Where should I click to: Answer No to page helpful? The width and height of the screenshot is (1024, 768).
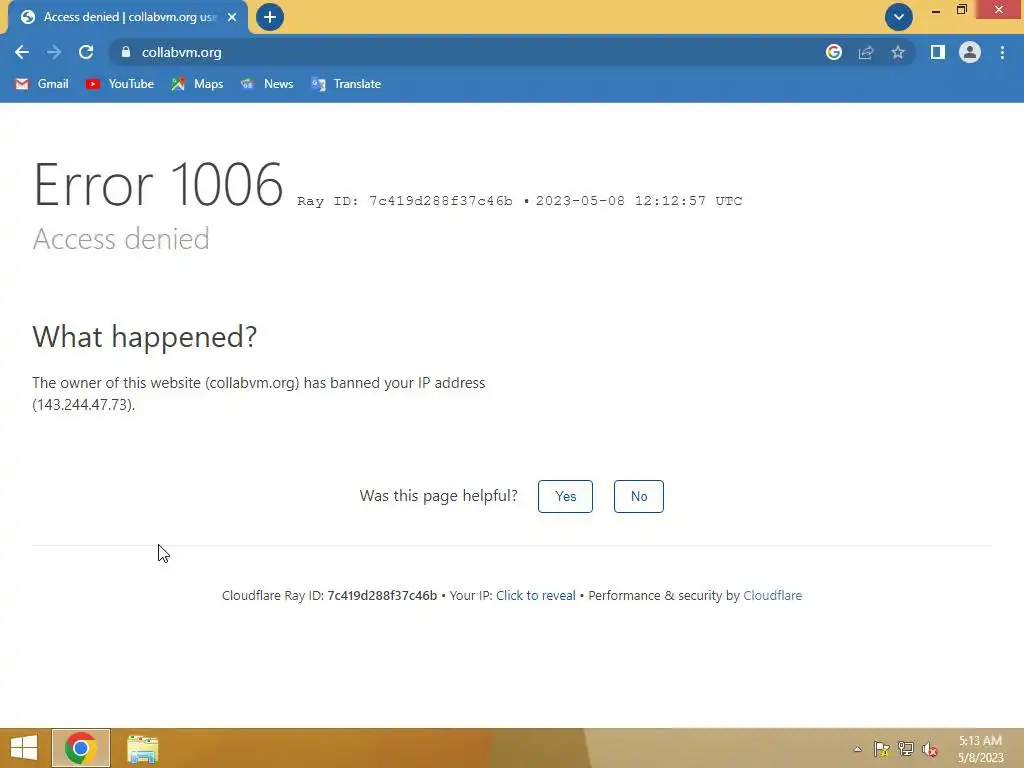pos(639,496)
